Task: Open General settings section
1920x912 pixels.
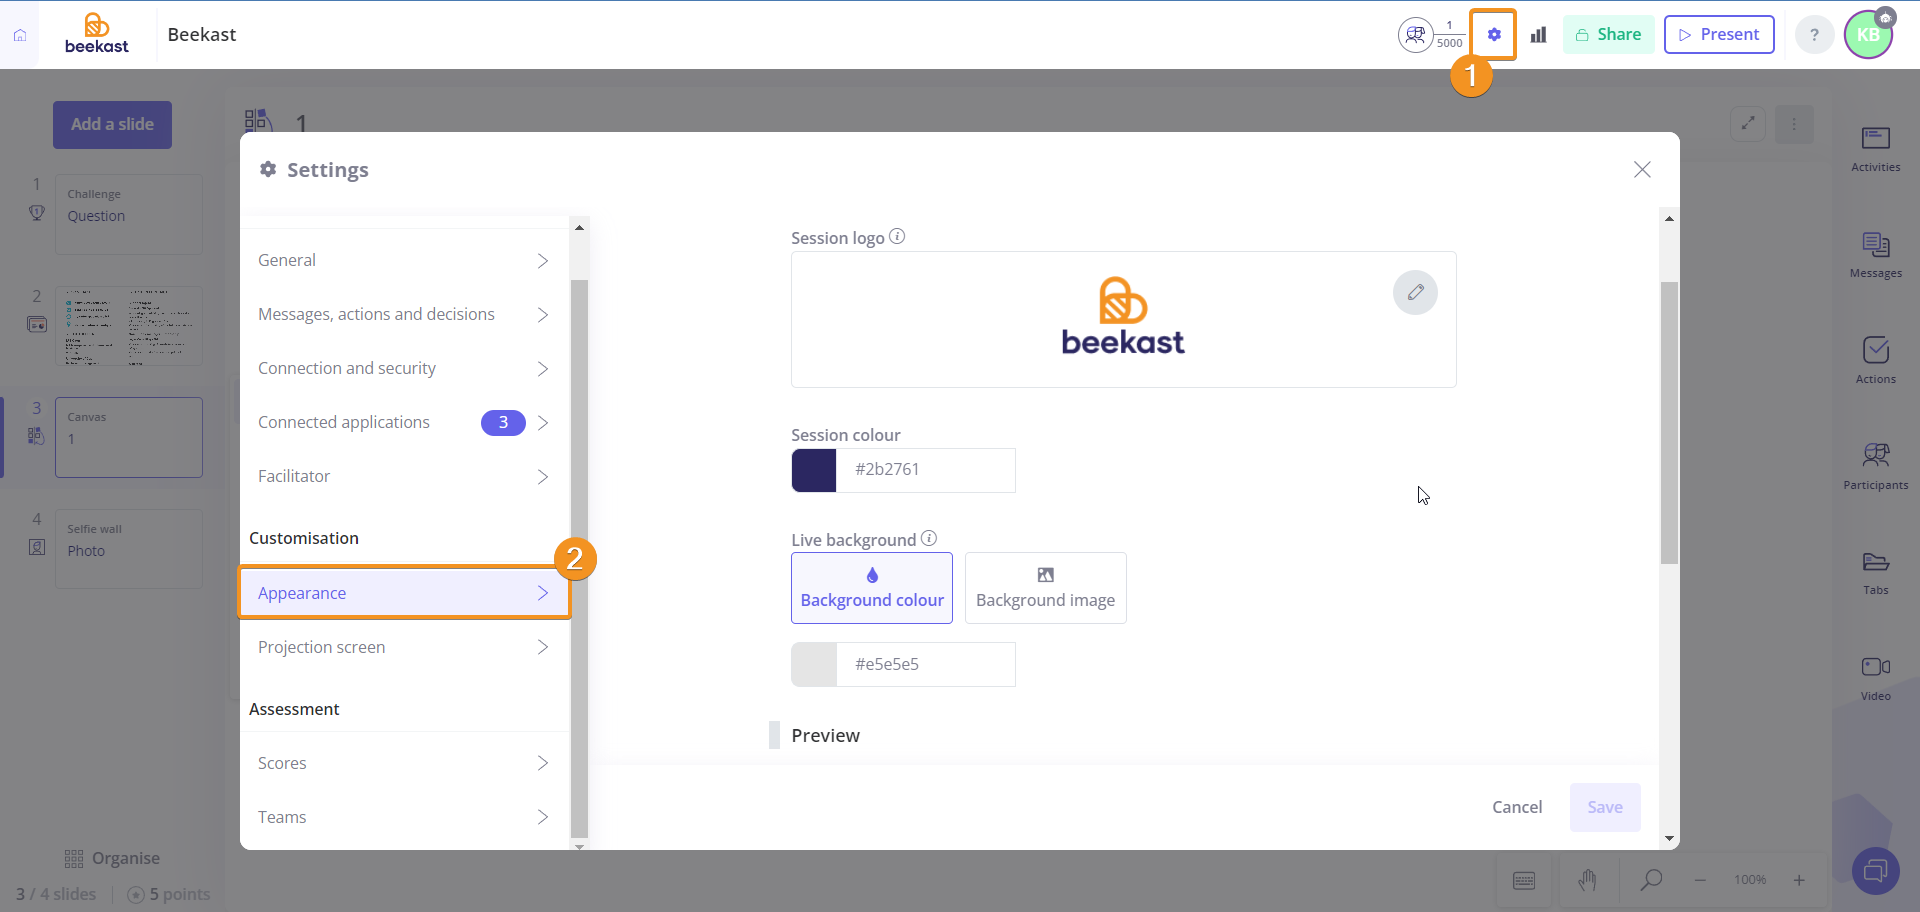Action: click(x=404, y=260)
